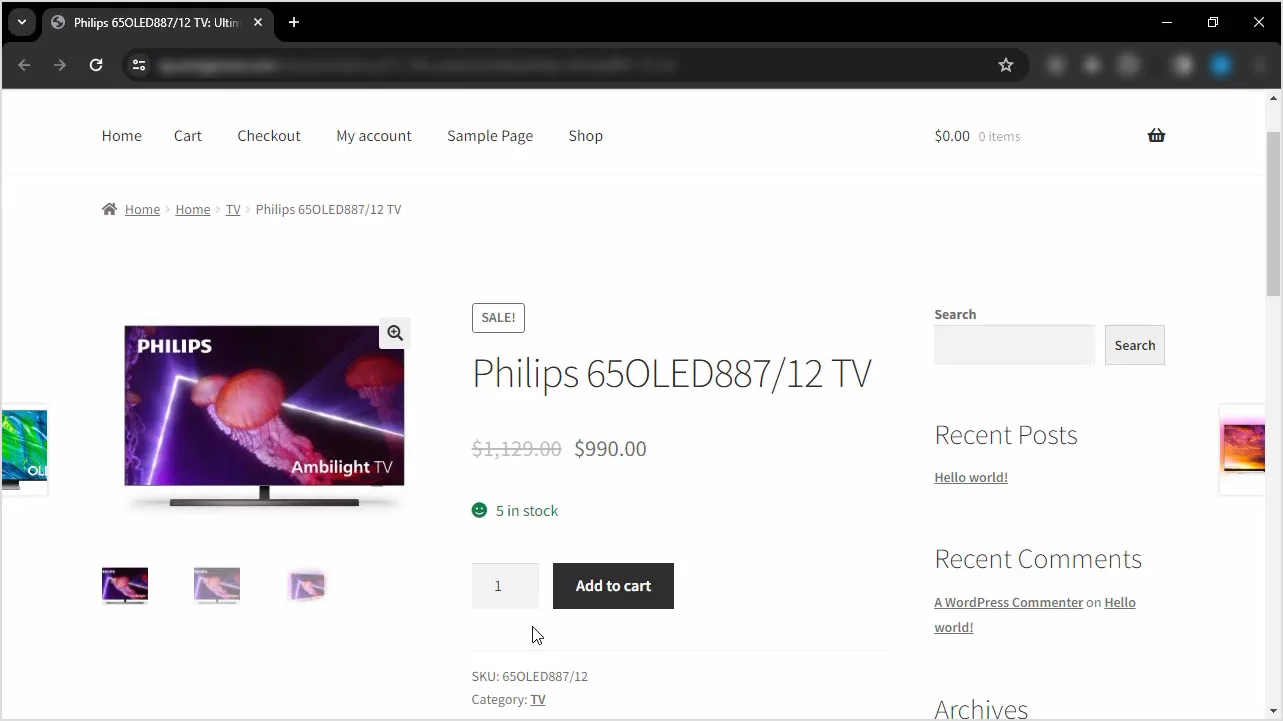Select the third product gallery thumbnail
This screenshot has height=721, width=1283.
(x=308, y=586)
